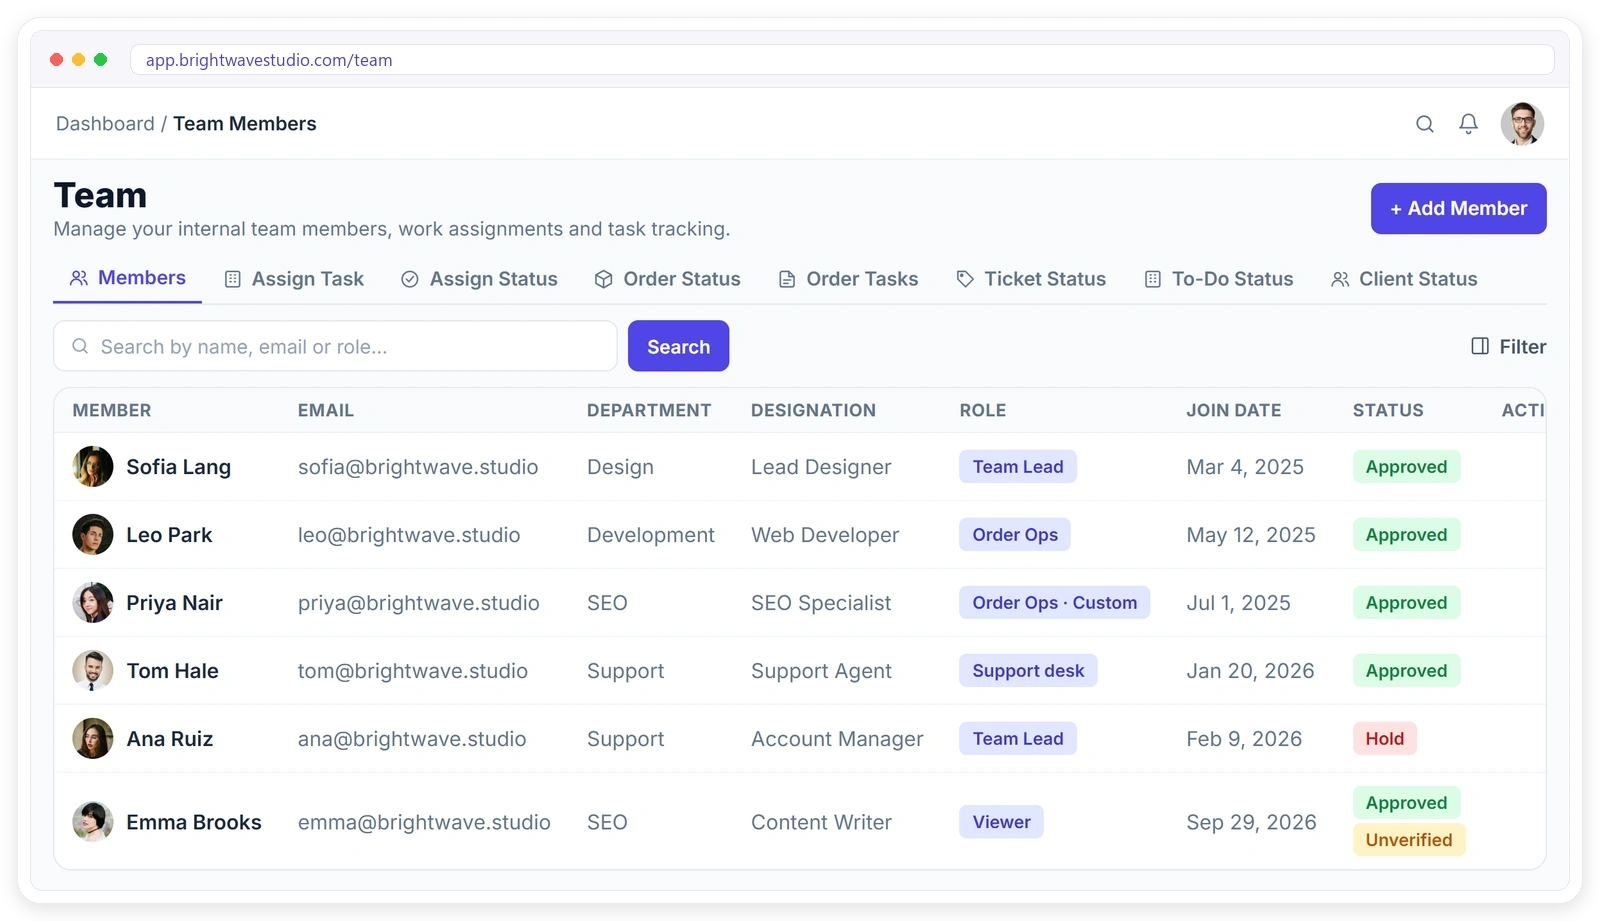Select the name Sofia Lang
The width and height of the screenshot is (1600, 921).
click(179, 467)
